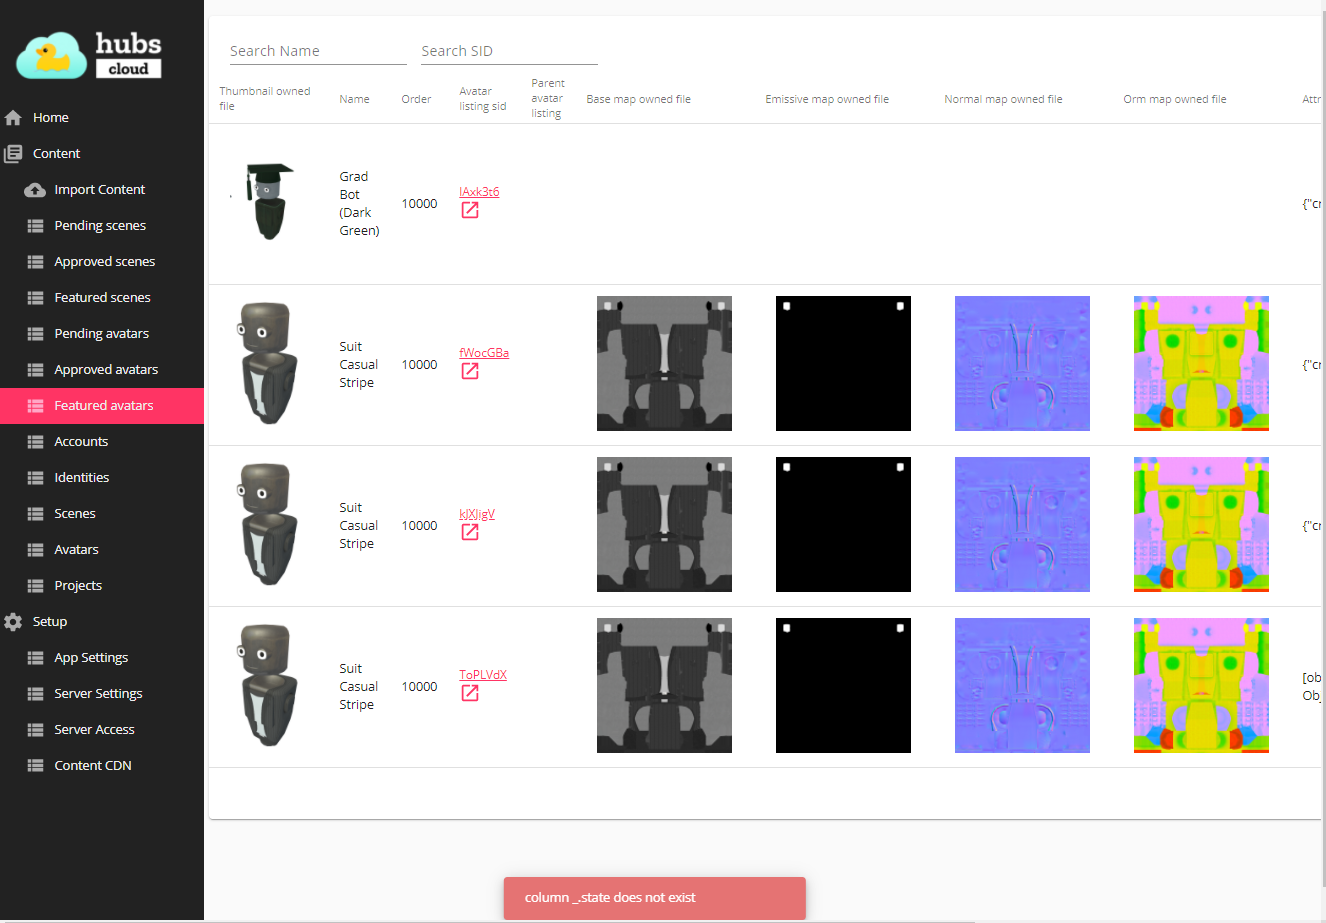The height and width of the screenshot is (923, 1326).
Task: Click the Import Content cloud upload icon
Action: coord(35,190)
